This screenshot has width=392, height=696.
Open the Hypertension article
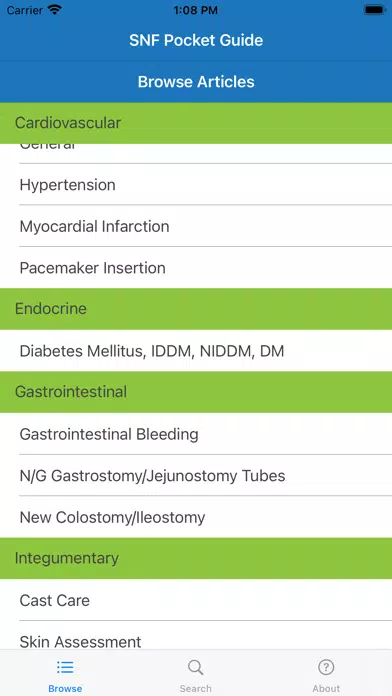point(196,185)
